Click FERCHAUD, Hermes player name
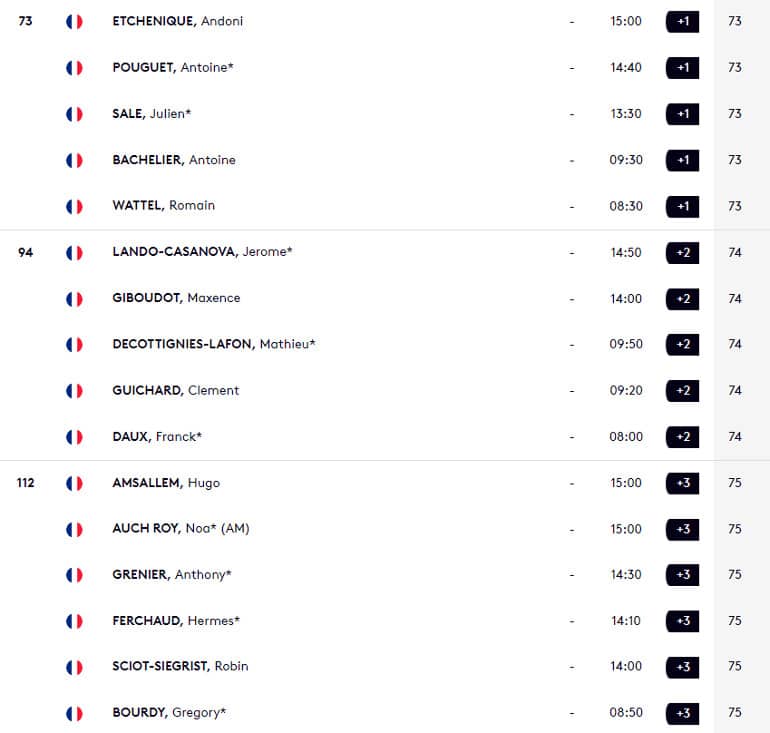 [176, 621]
